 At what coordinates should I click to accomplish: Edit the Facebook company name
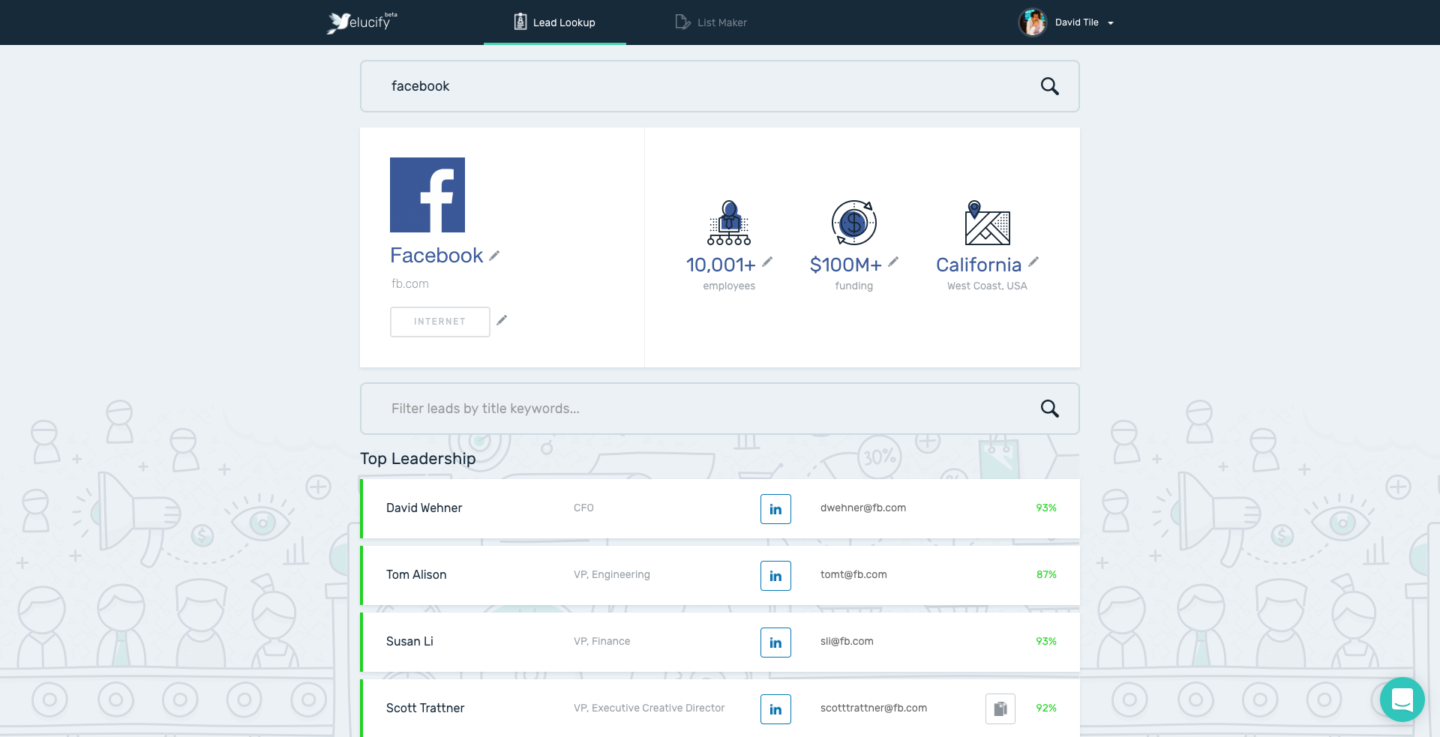[494, 256]
